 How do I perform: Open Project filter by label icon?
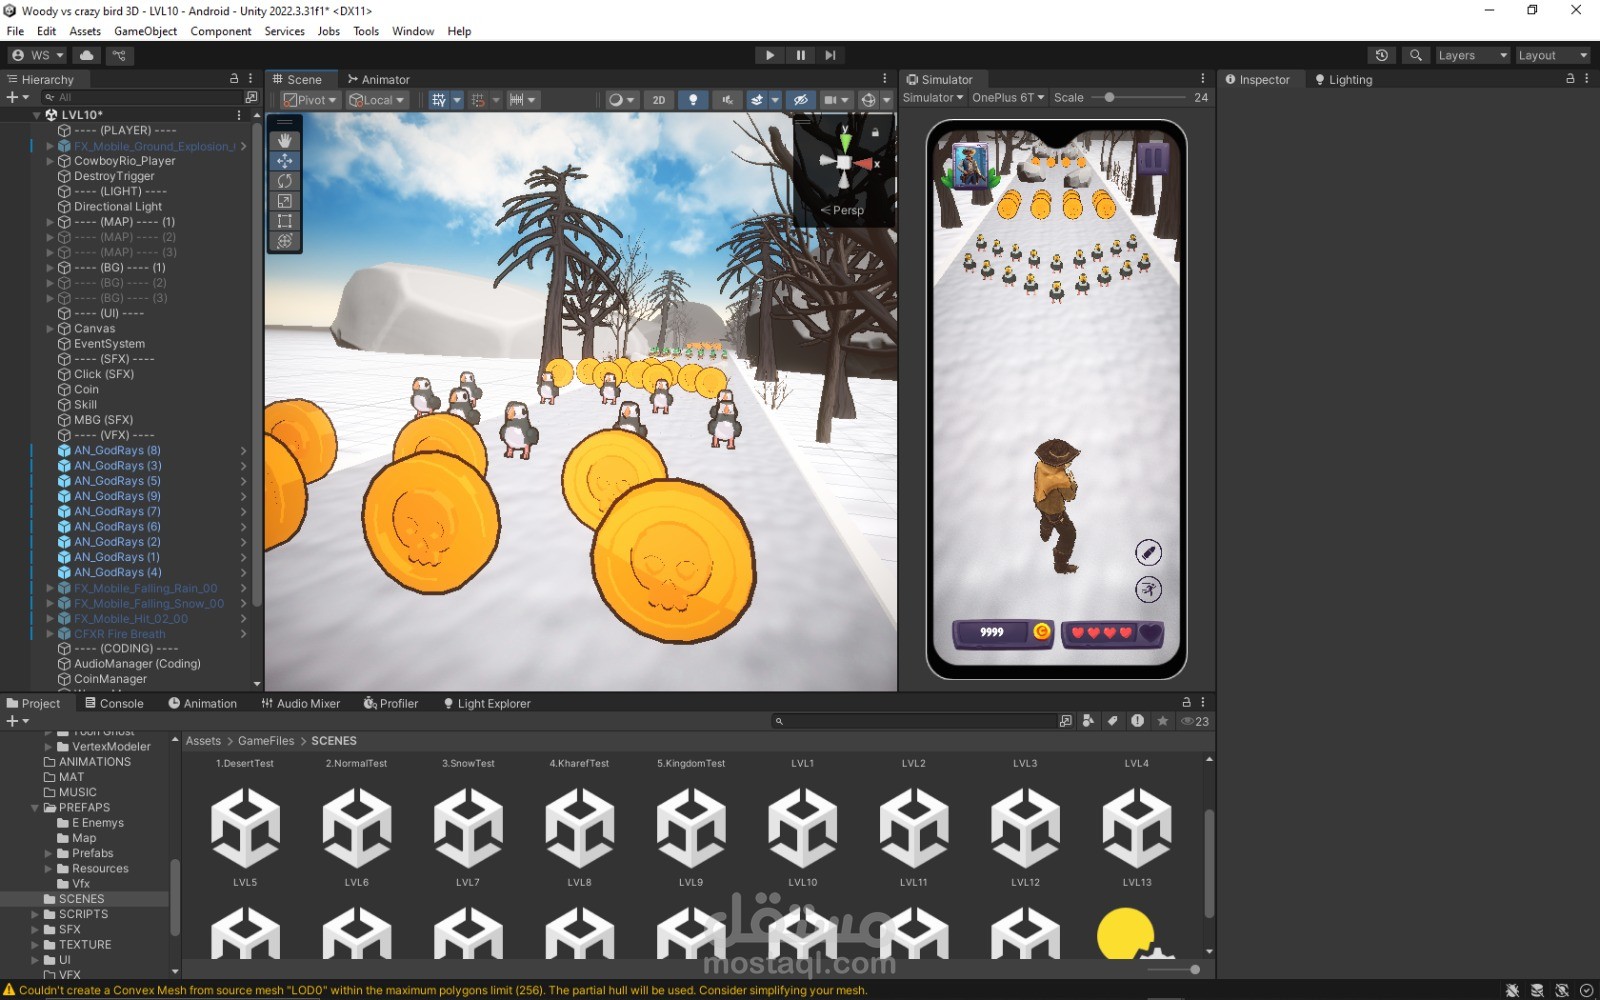[1112, 721]
